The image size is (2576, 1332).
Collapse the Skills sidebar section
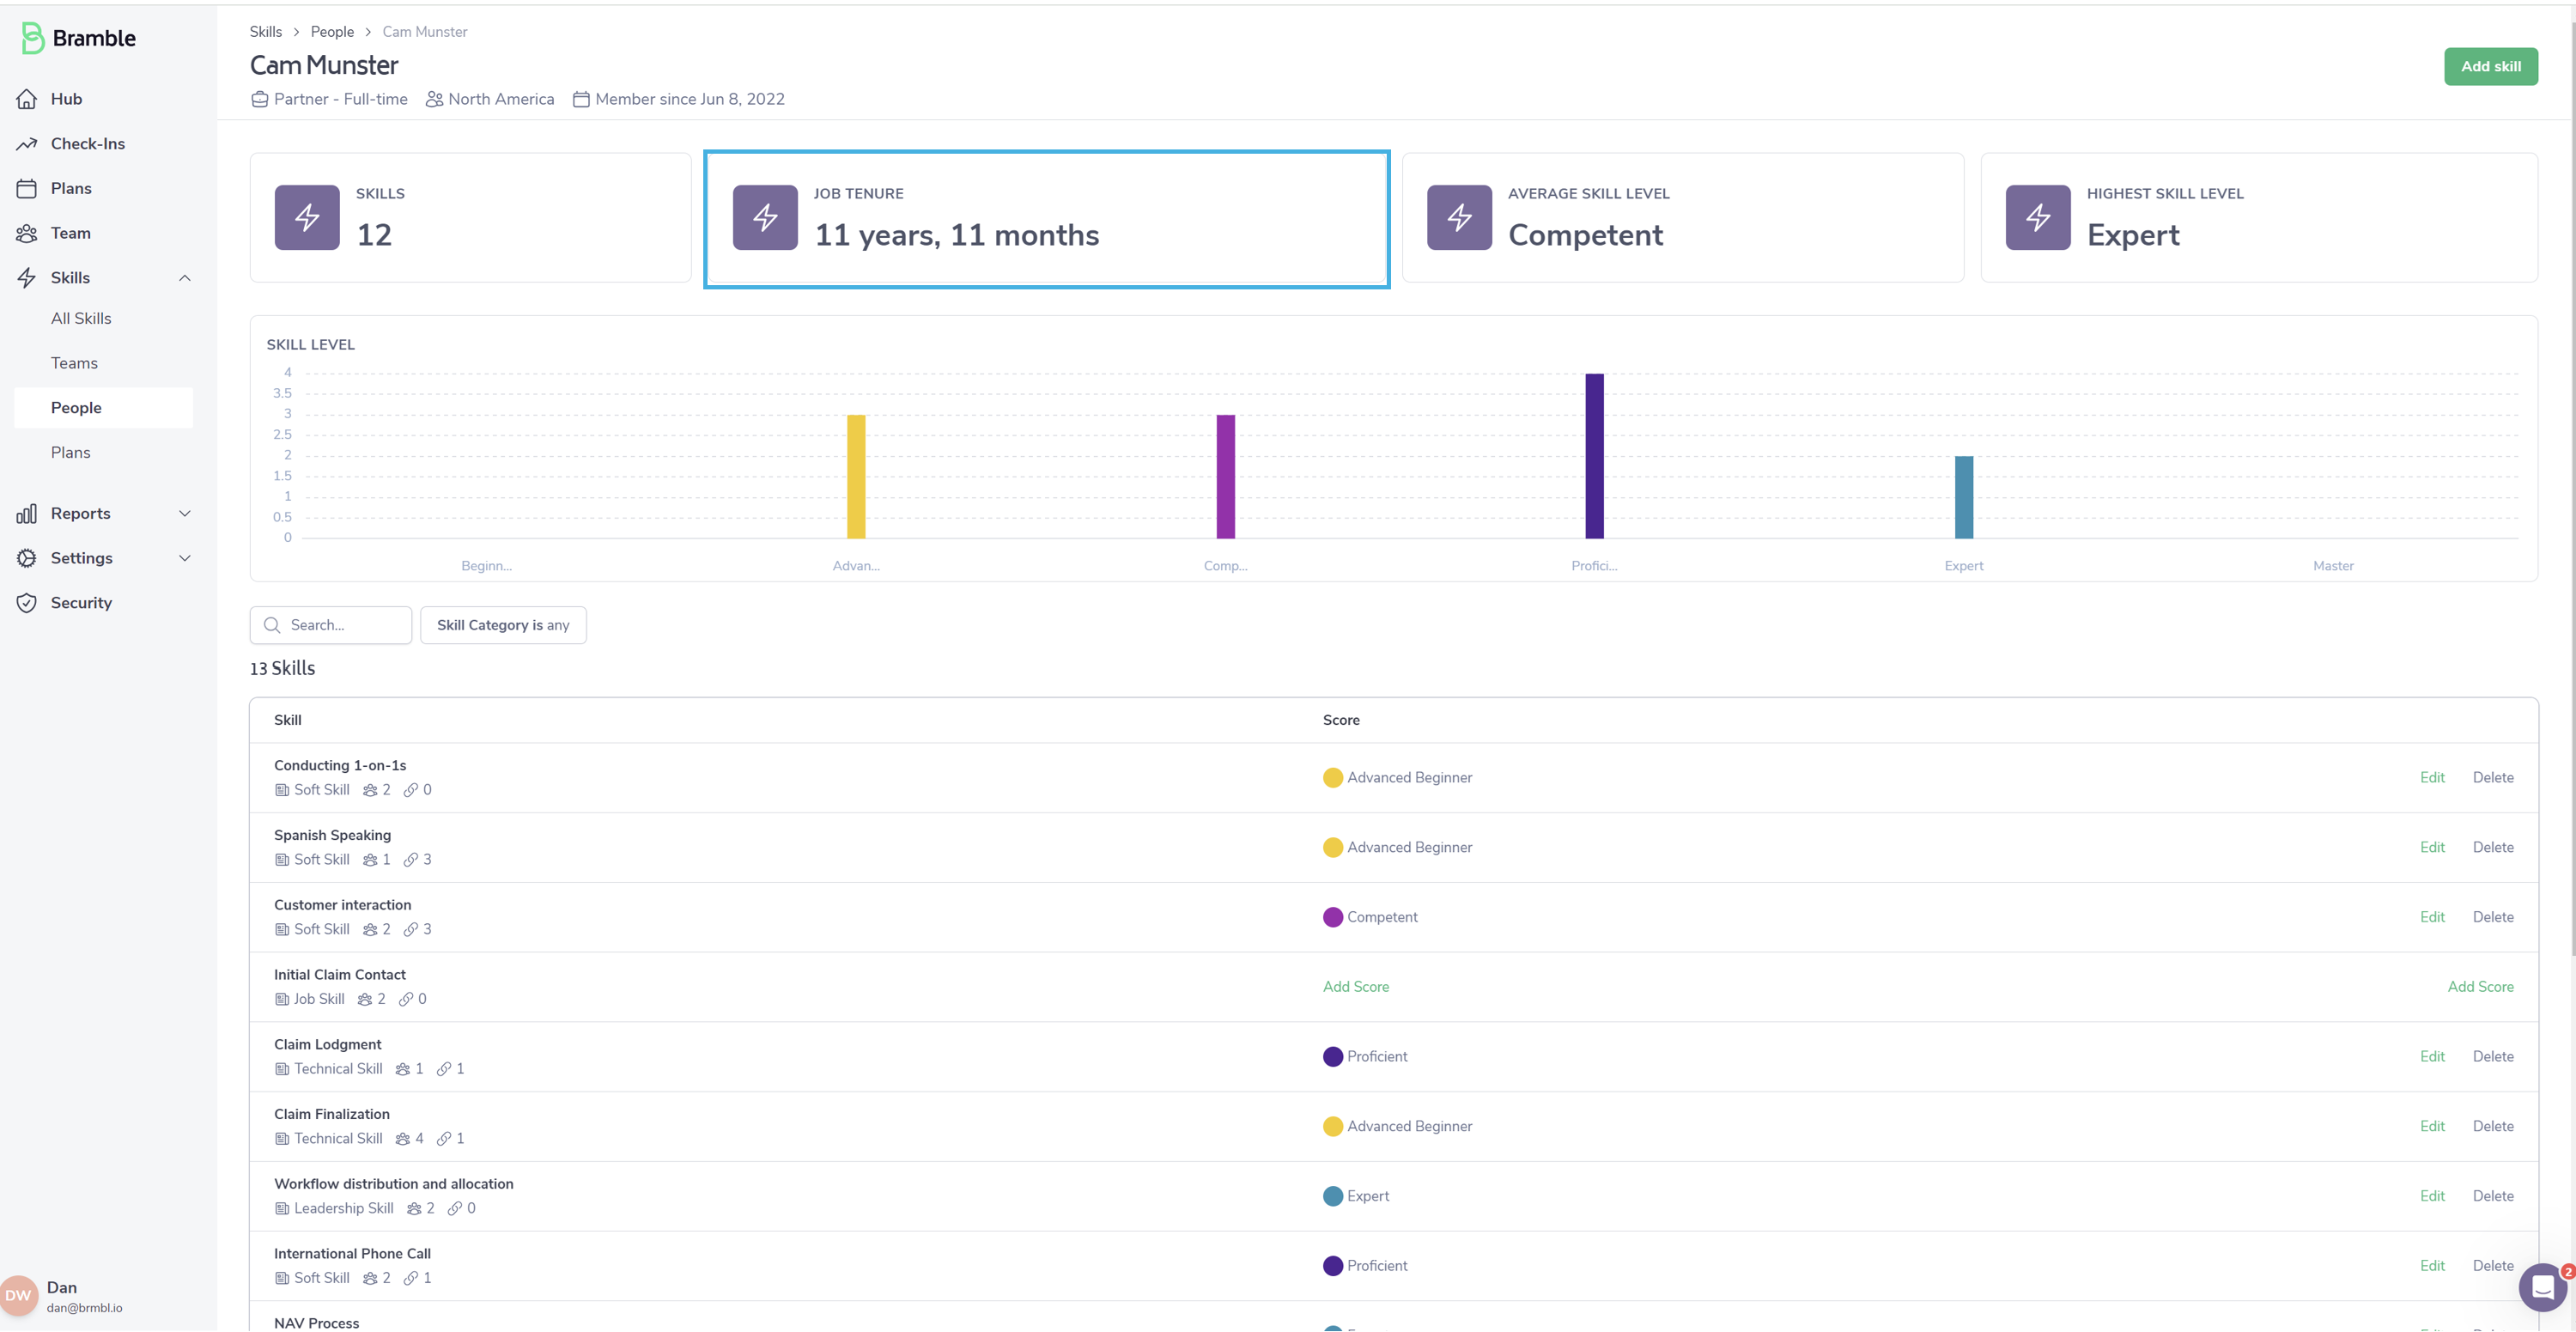tap(185, 278)
